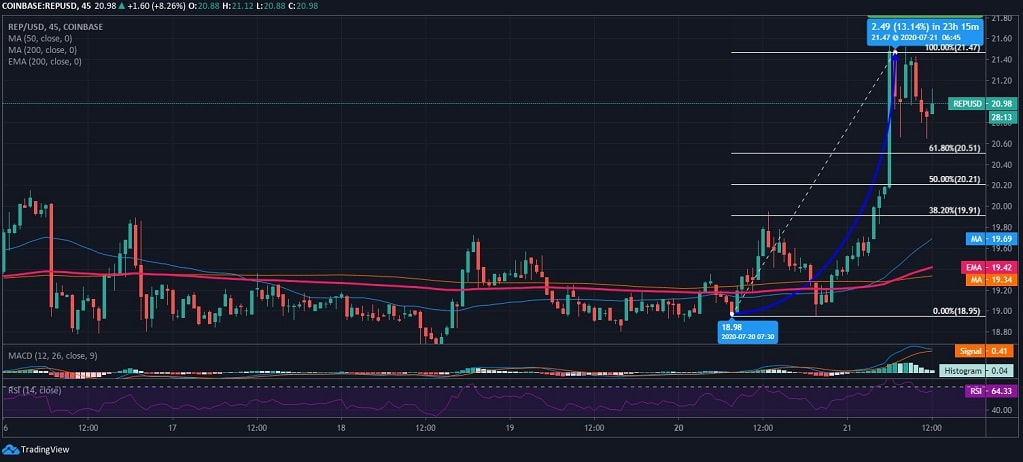The width and height of the screenshot is (1023, 462).
Task: Click the 40.00 RSI axis label
Action: coord(1002,410)
